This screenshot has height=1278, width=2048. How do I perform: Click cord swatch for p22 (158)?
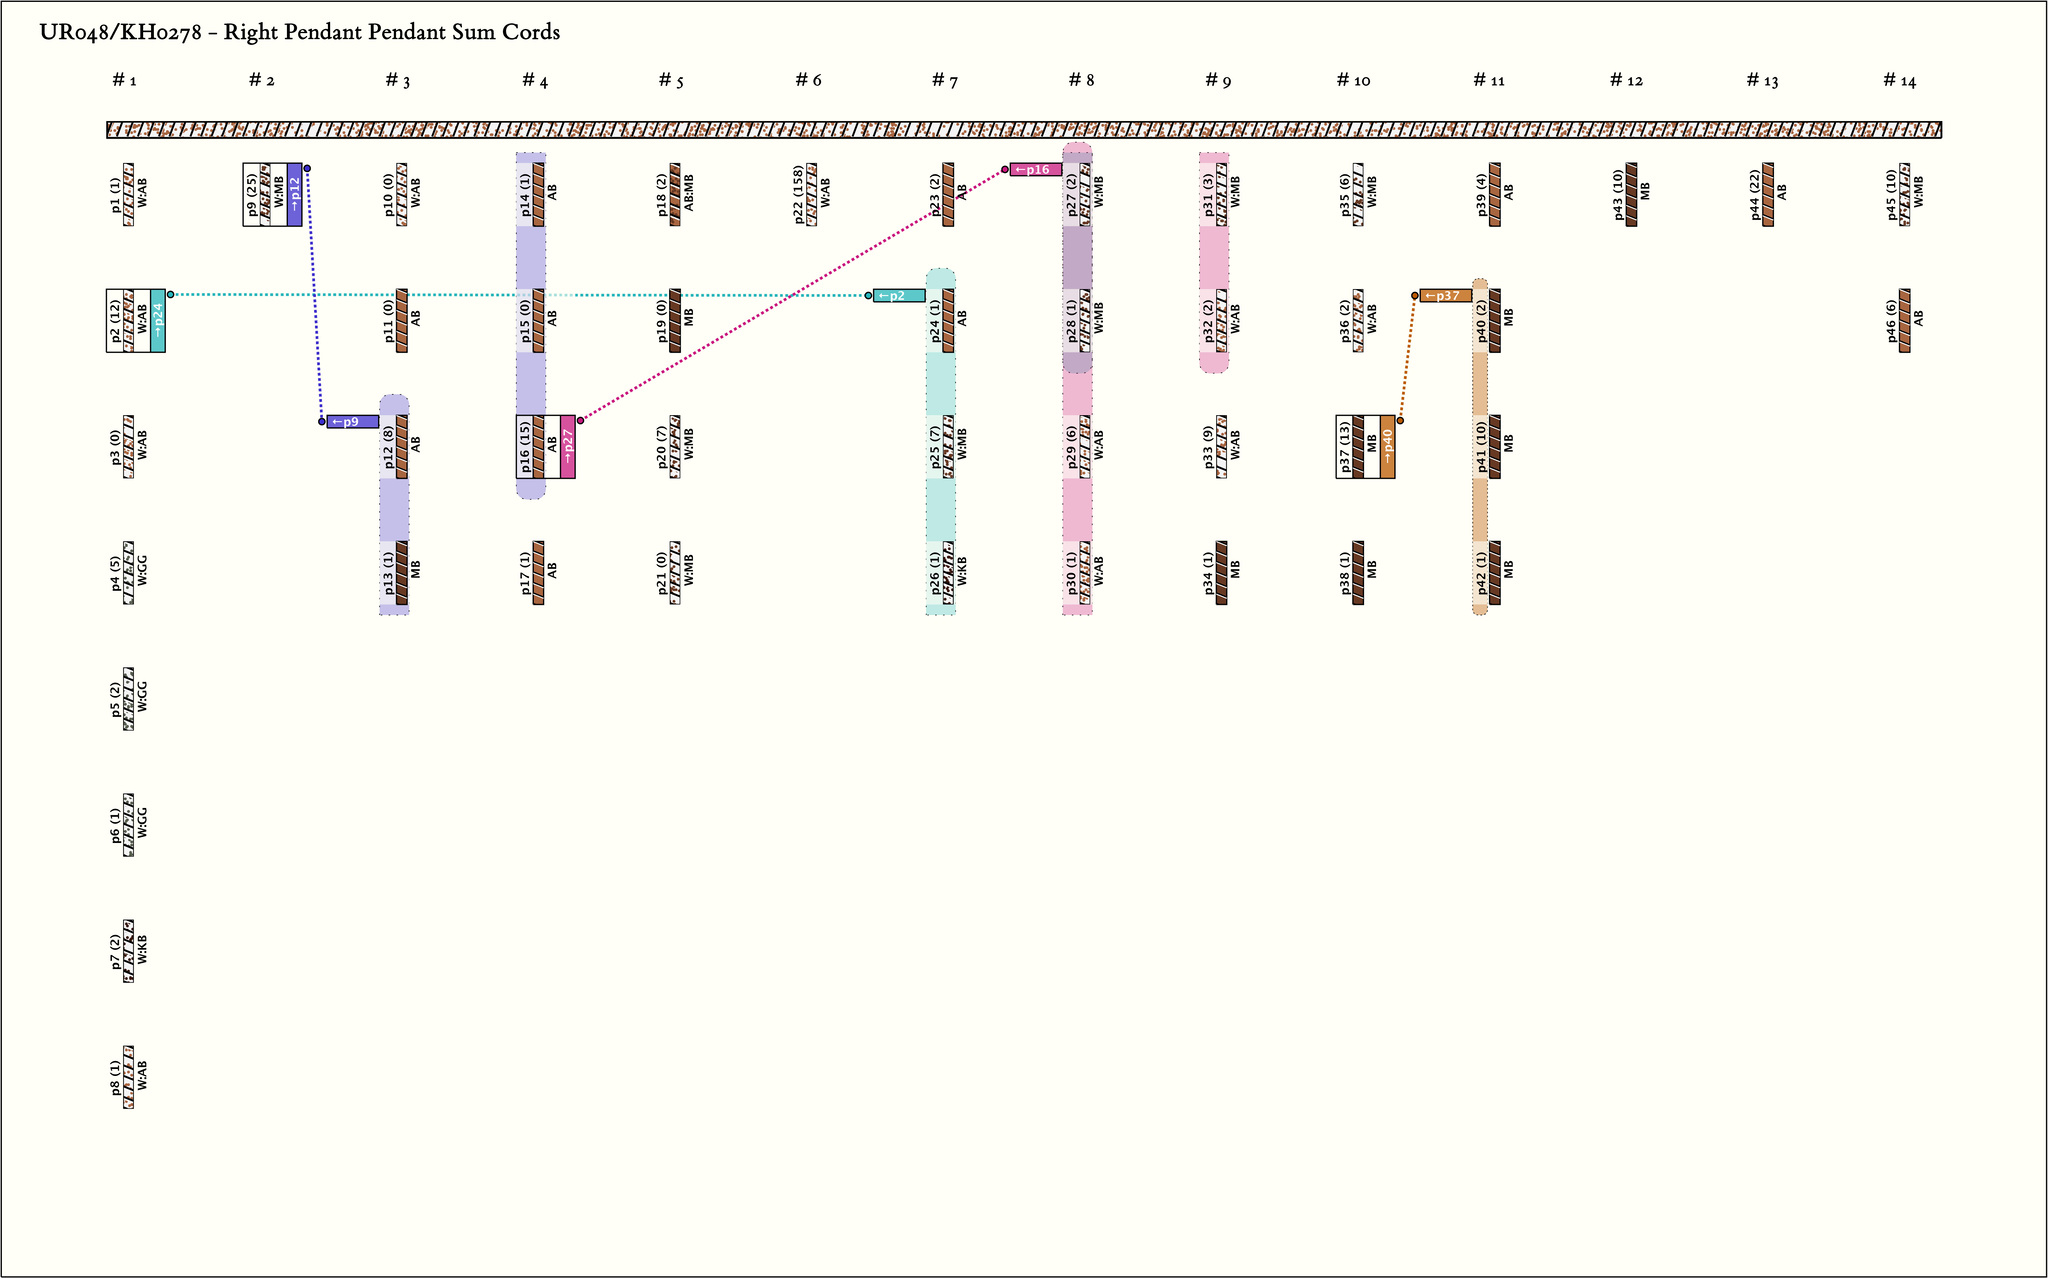pyautogui.click(x=811, y=194)
